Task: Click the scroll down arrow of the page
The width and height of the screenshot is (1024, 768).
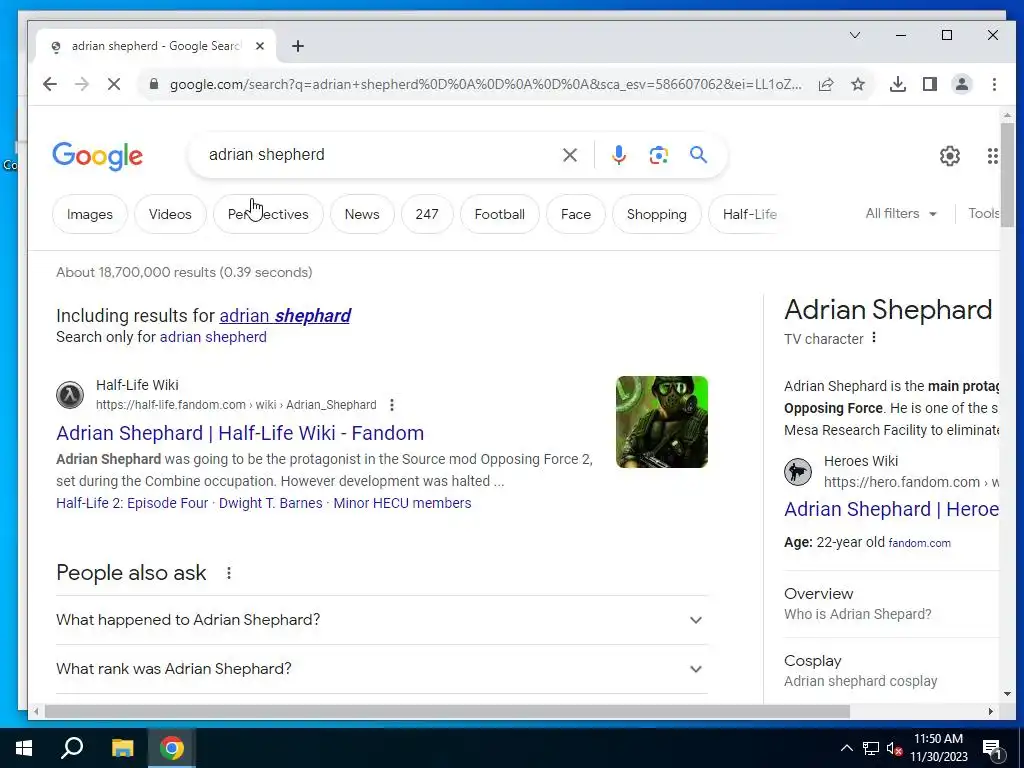Action: (1007, 694)
